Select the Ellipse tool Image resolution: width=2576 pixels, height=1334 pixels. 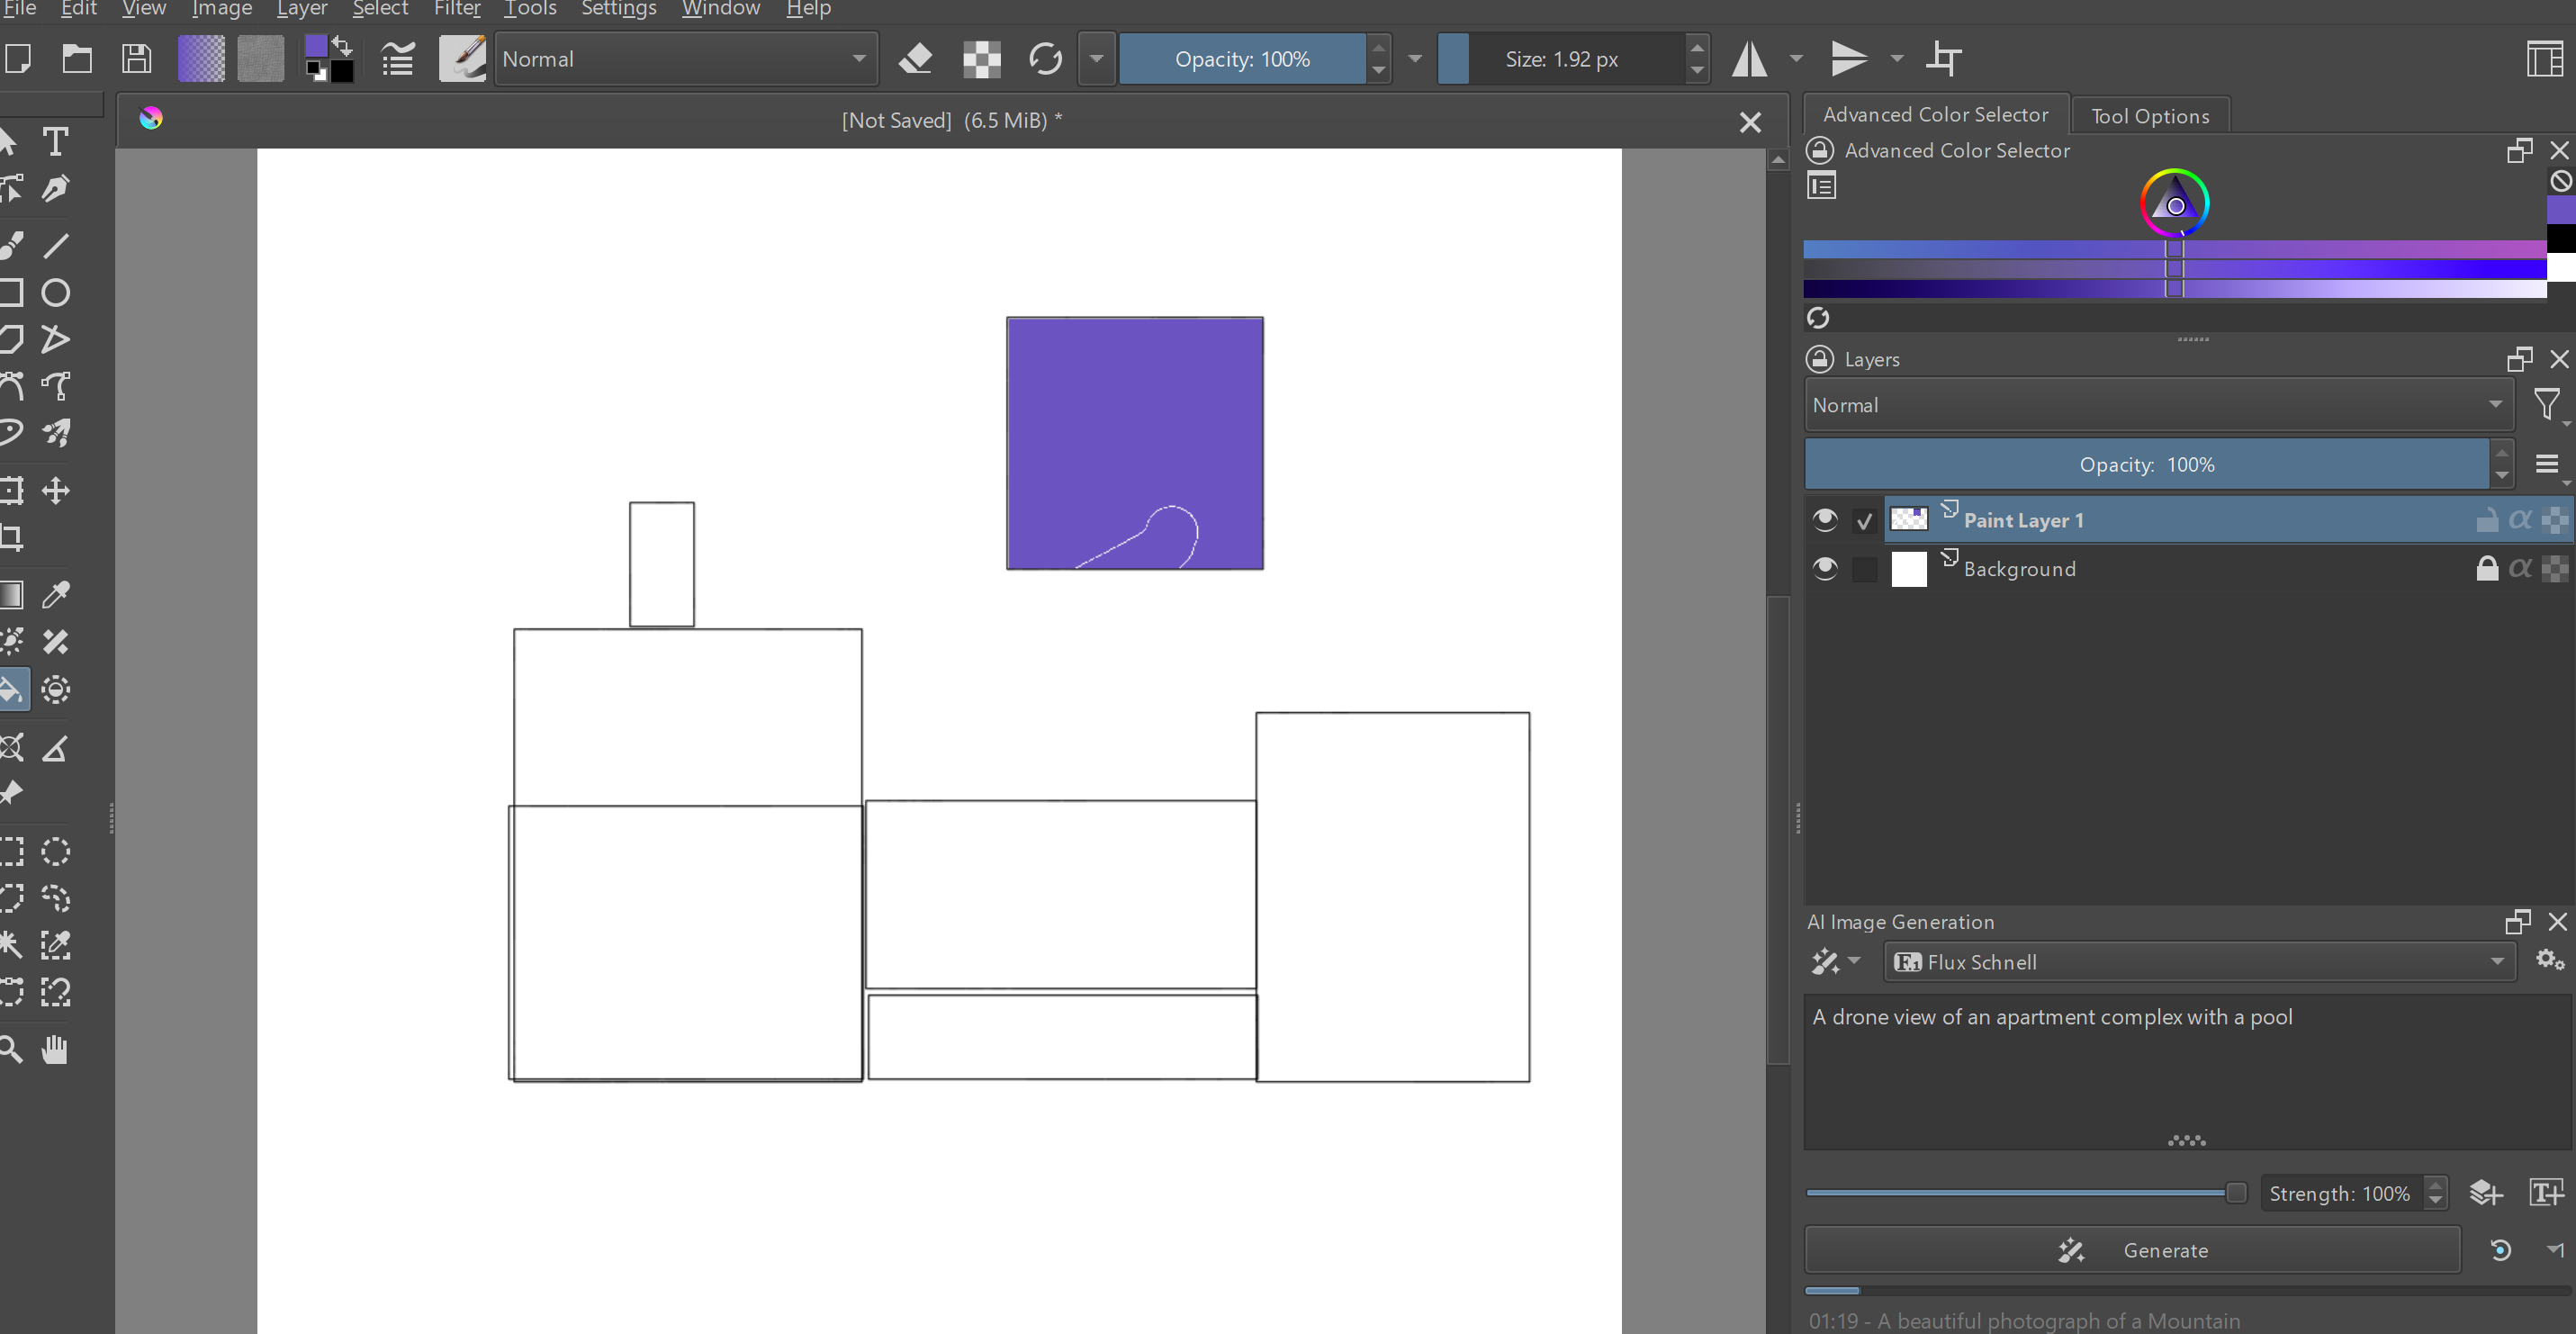pos(56,292)
